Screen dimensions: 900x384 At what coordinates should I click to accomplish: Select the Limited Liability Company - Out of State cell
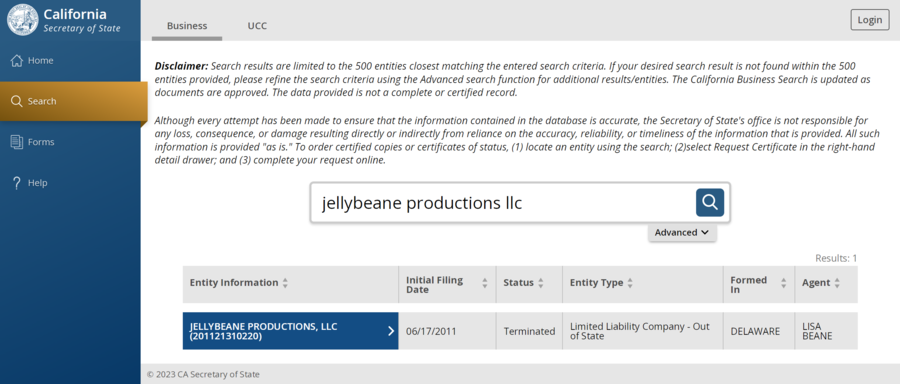point(643,331)
